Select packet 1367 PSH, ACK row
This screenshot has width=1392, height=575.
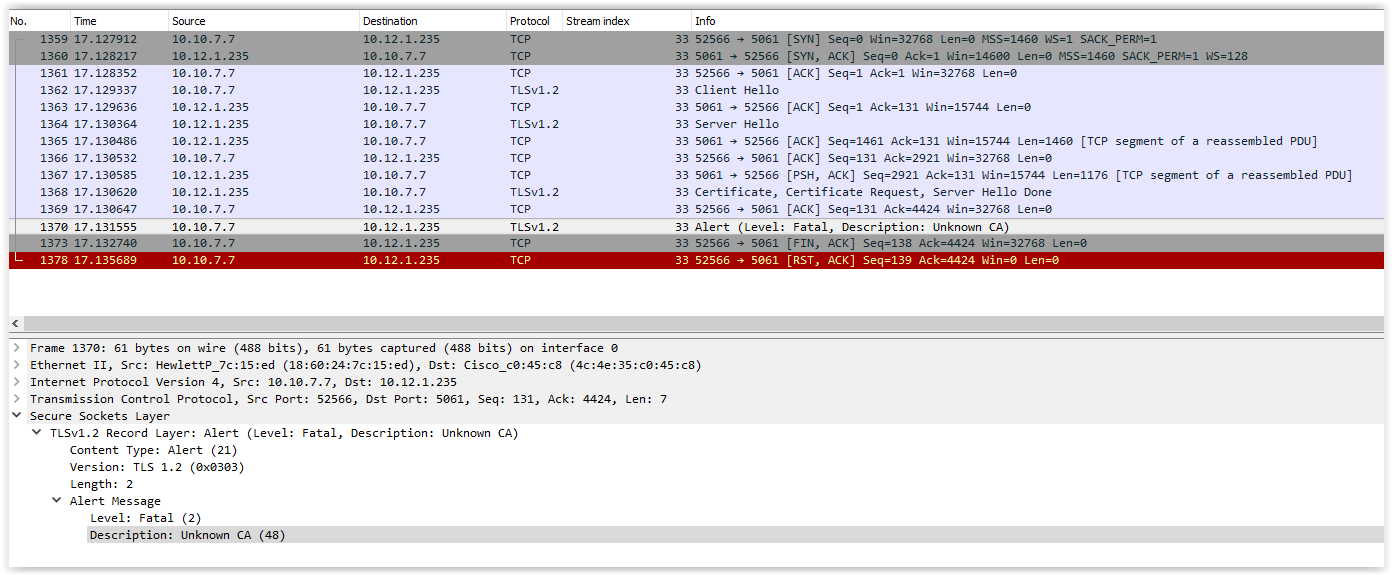click(697, 175)
